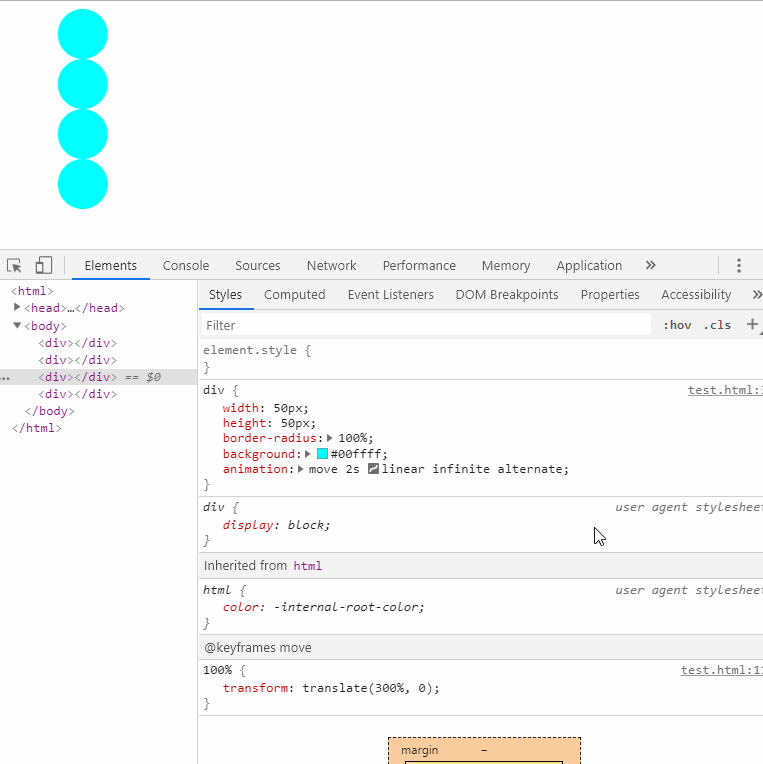763x764 pixels.
Task: Select the first div in body
Action: pos(77,343)
